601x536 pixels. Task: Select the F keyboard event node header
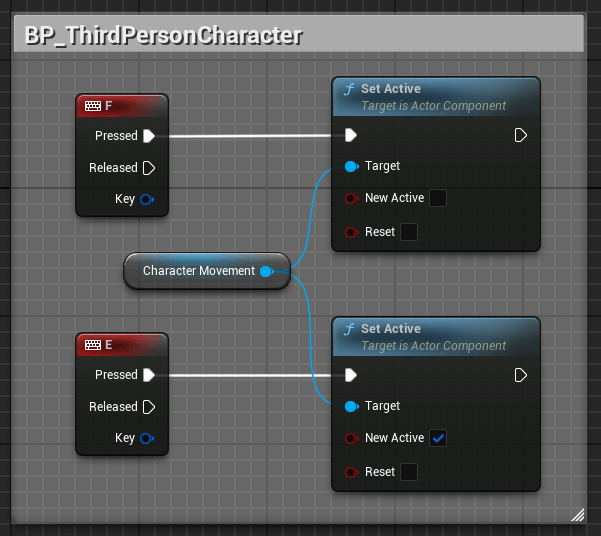122,106
